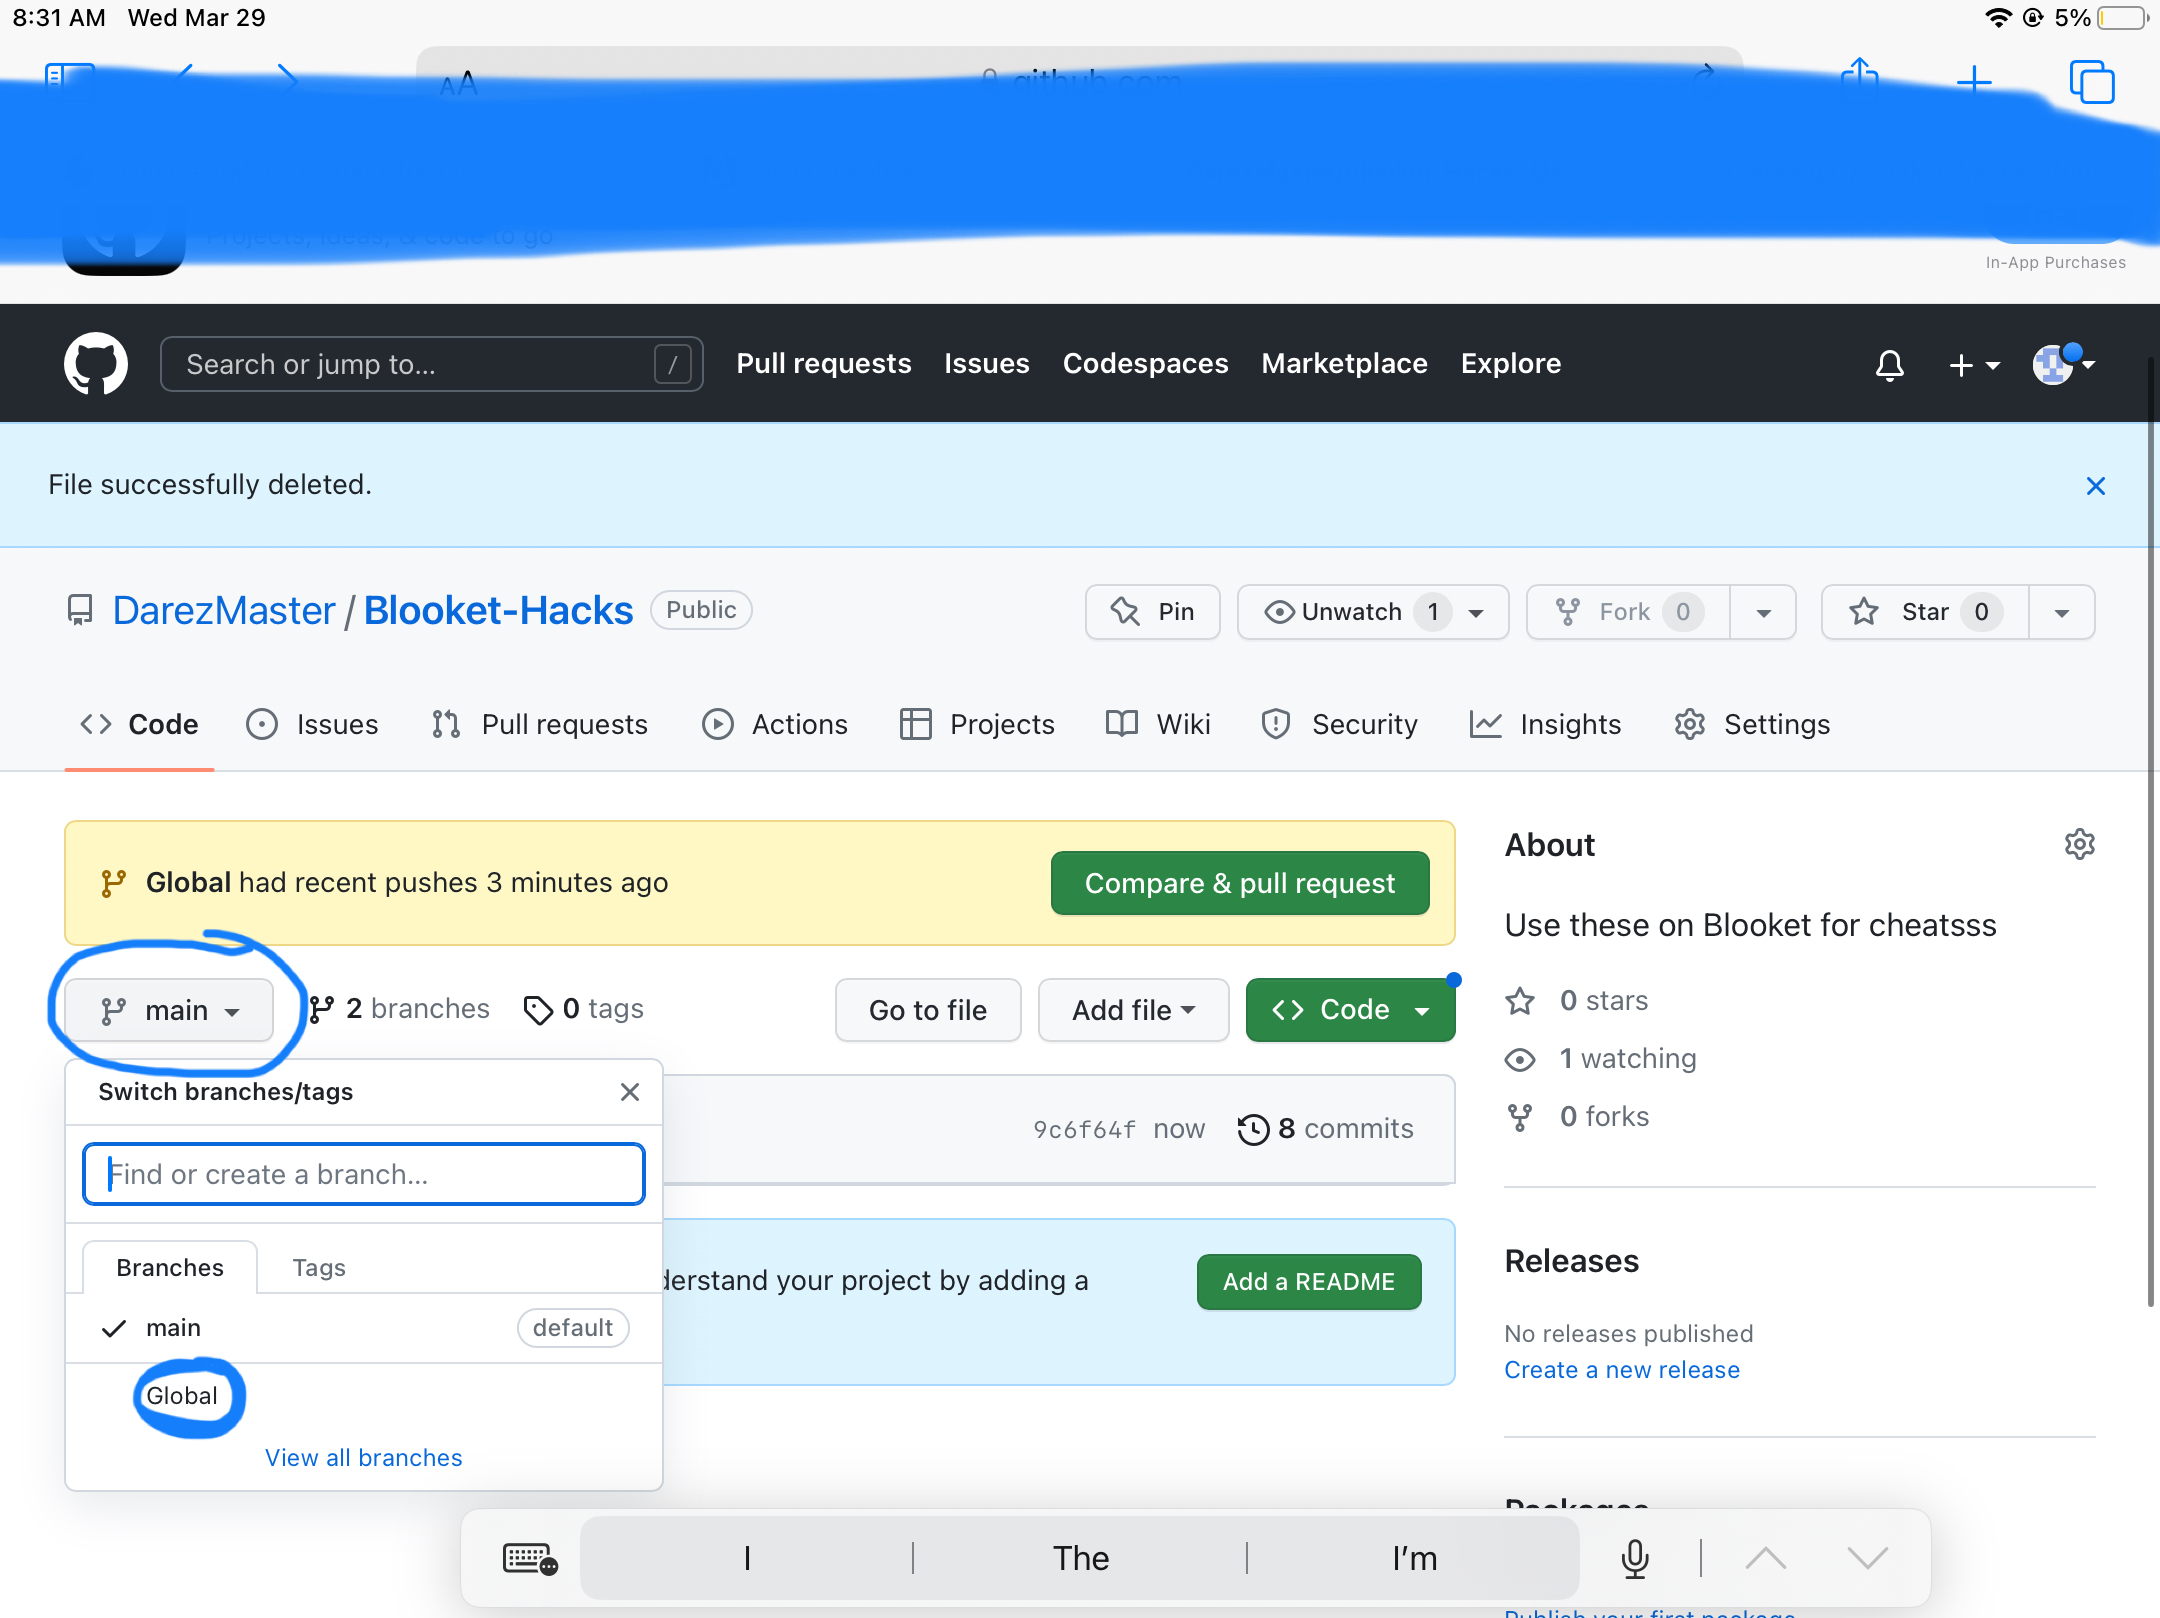Viewport: 2160px width, 1618px height.
Task: Click the Unwatch button
Action: 1373,612
